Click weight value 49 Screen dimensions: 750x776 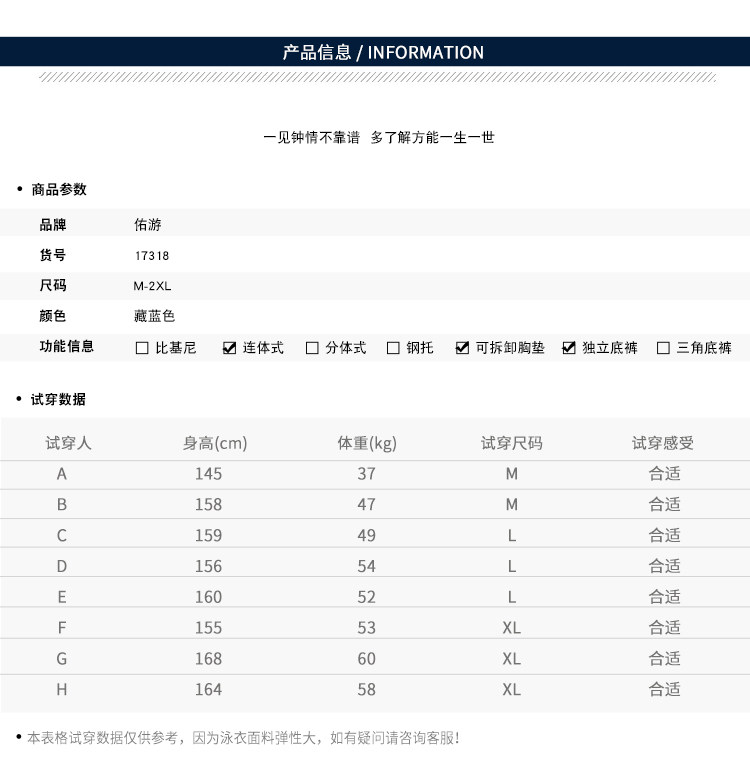click(366, 535)
